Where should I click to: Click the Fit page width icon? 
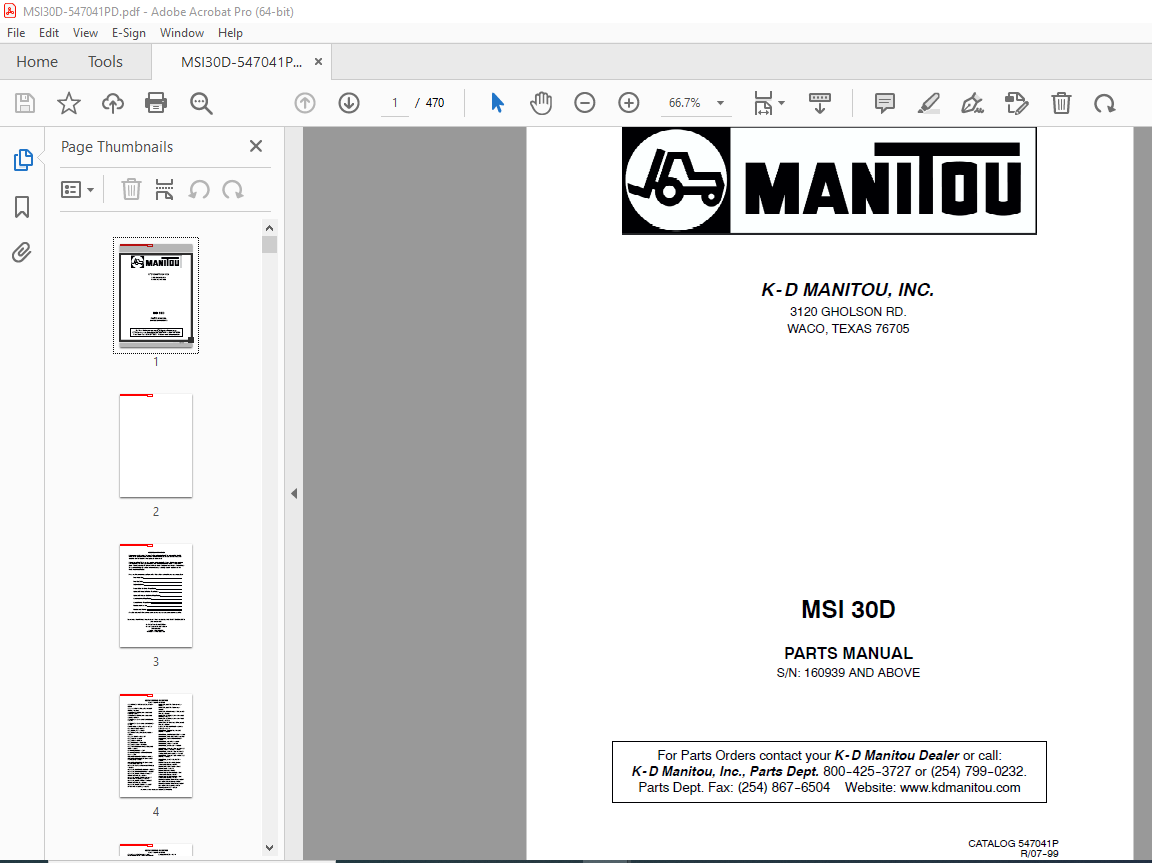763,103
